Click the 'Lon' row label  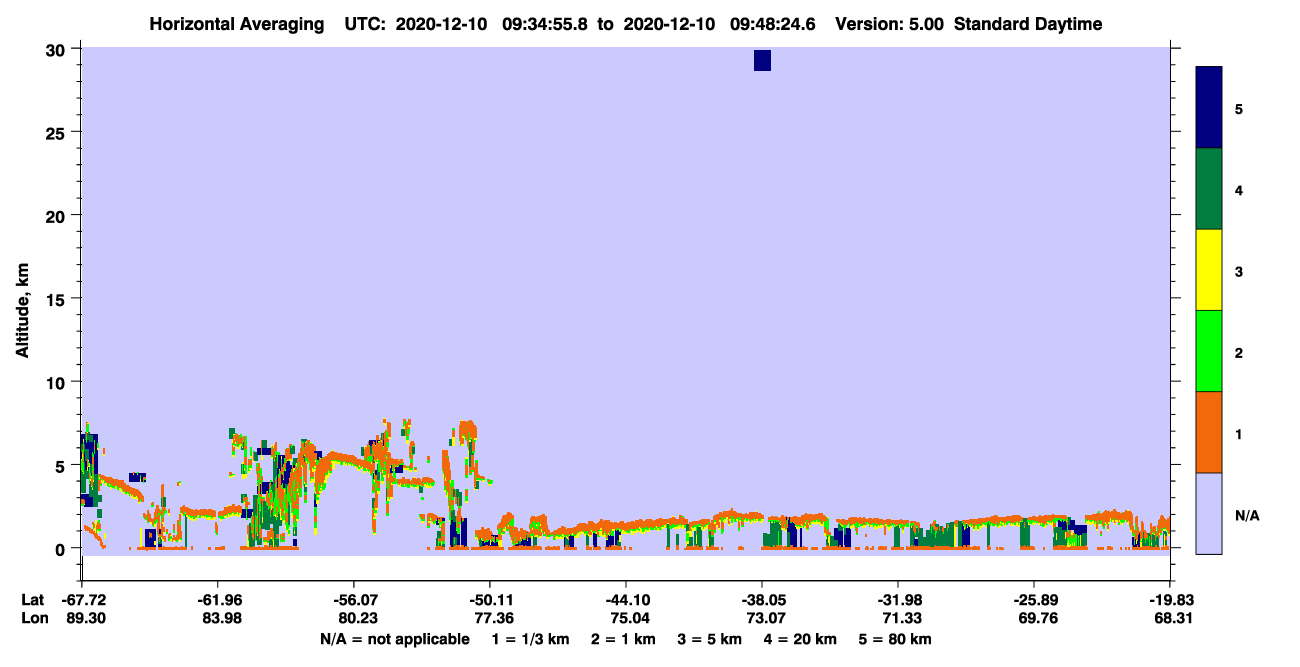[33, 618]
